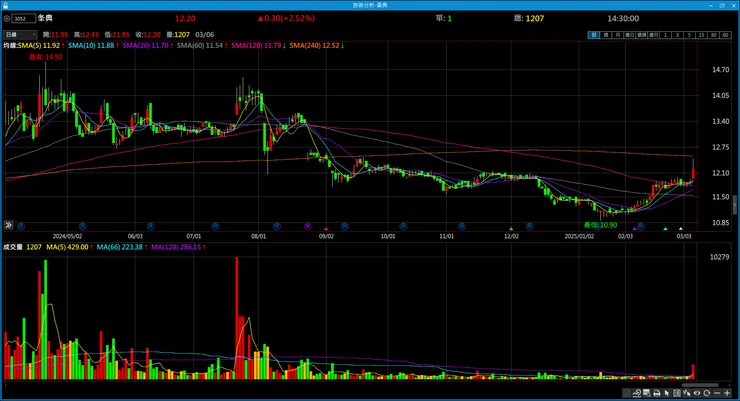Switch to the 週 weekly timeframe

click(x=605, y=35)
